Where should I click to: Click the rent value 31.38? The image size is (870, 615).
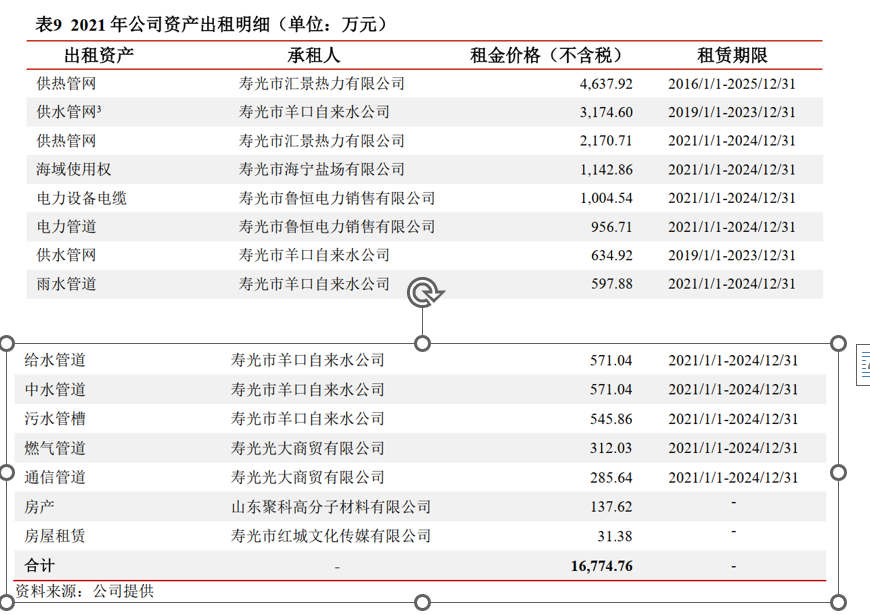[x=615, y=536]
